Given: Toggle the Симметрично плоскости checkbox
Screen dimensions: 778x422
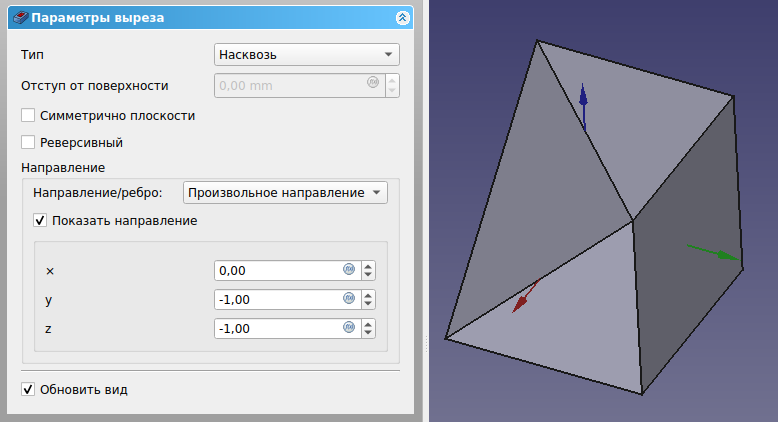Looking at the screenshot, I should coord(28,116).
